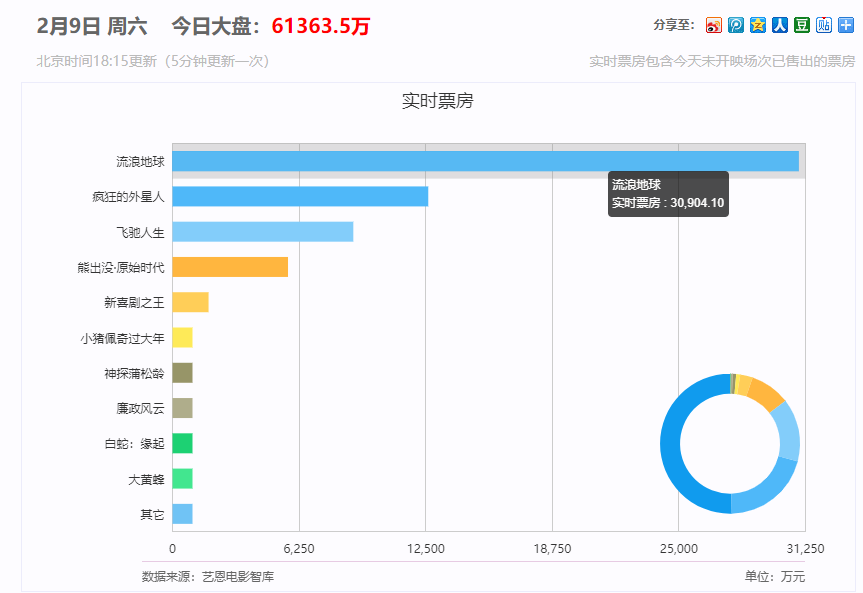Select the 神探蒲松龄 axis label
This screenshot has width=863, height=593.
click(x=134, y=373)
